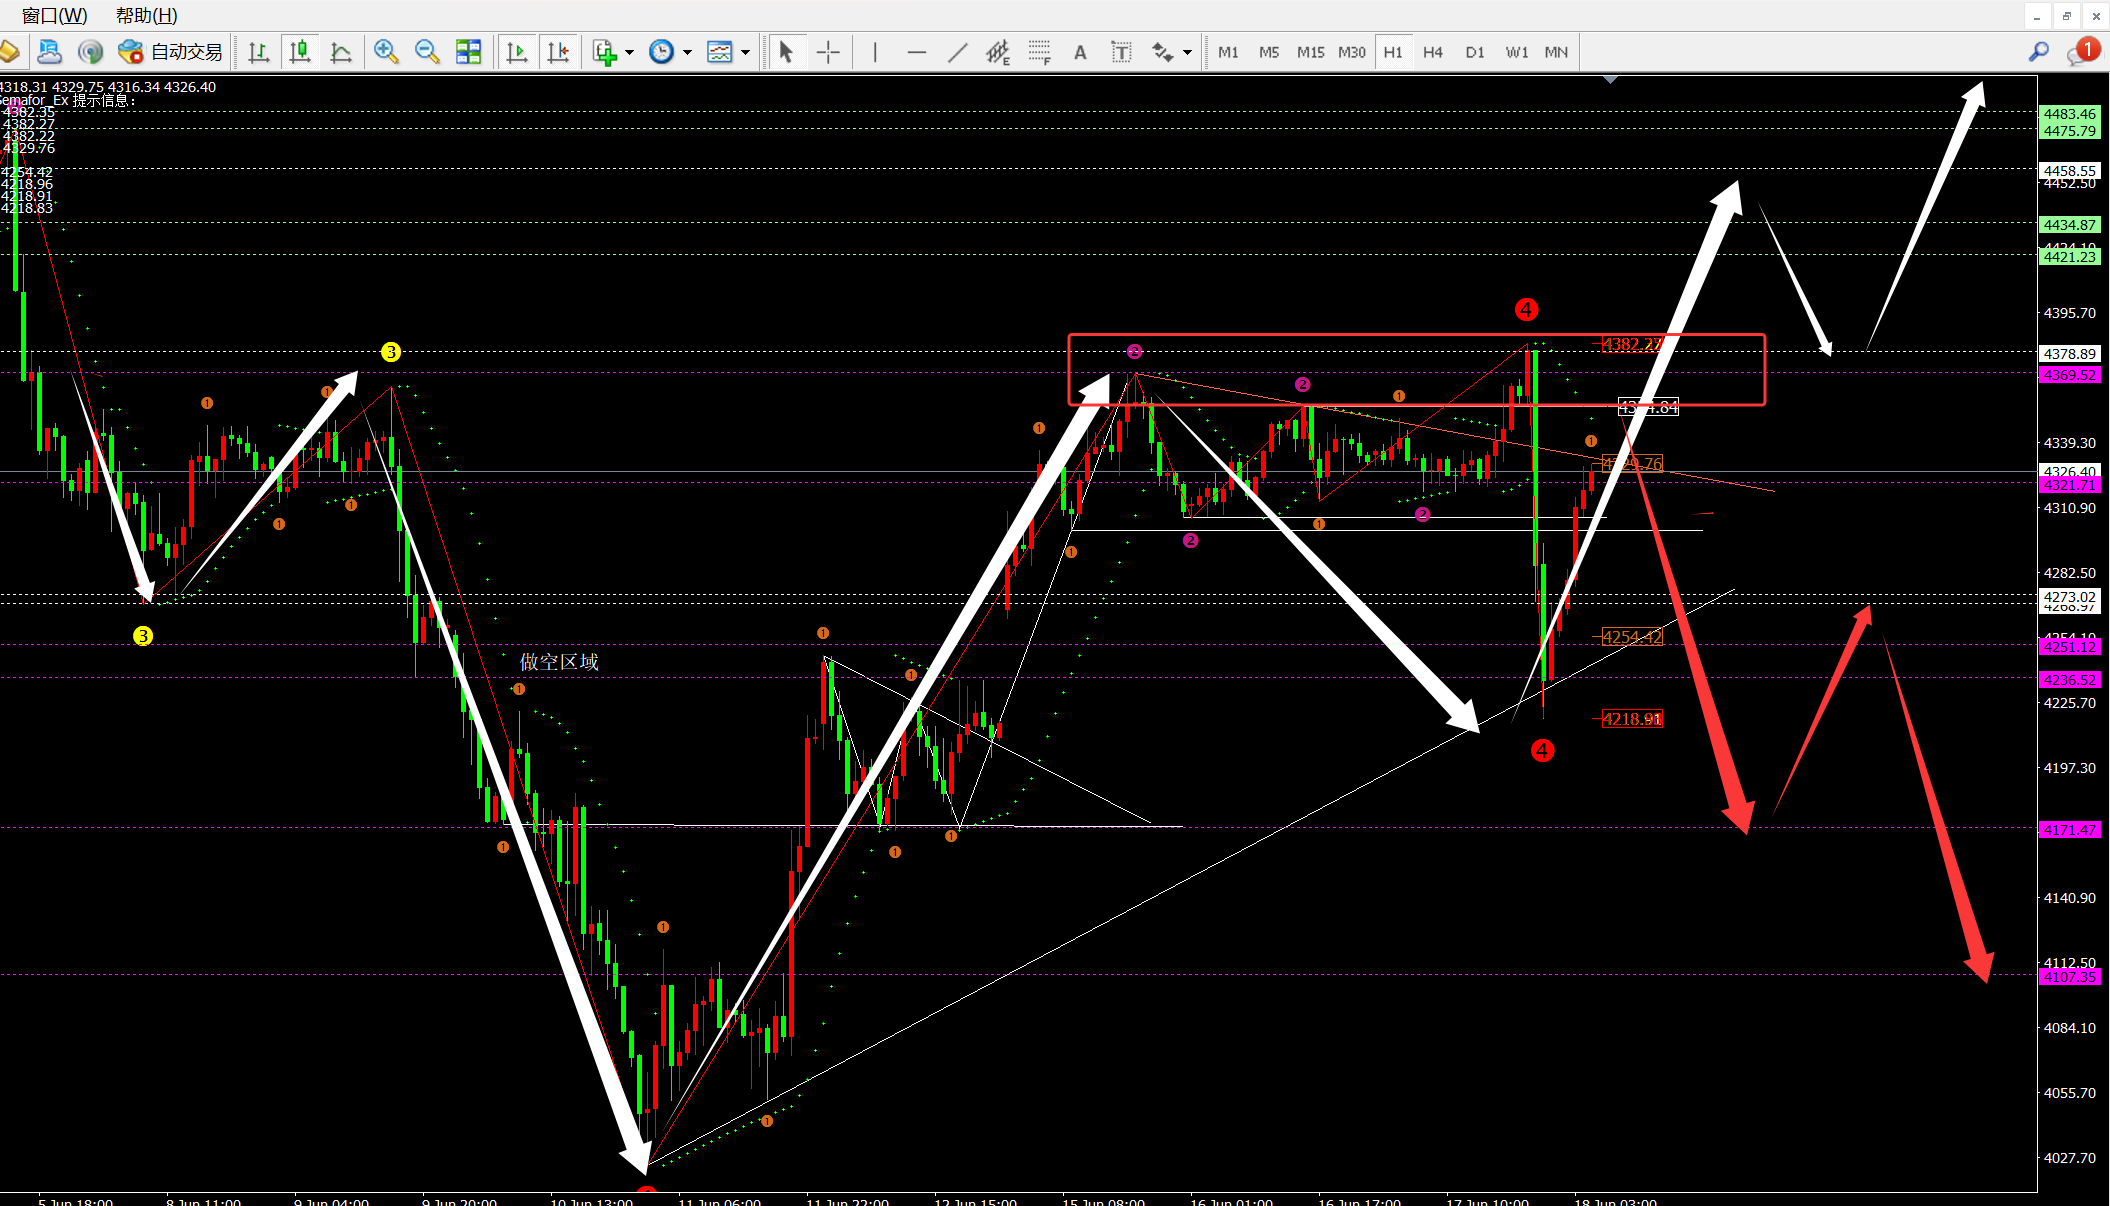Click magenta price label 4171.47
This screenshot has height=1206, width=2110.
pyautogui.click(x=2070, y=830)
